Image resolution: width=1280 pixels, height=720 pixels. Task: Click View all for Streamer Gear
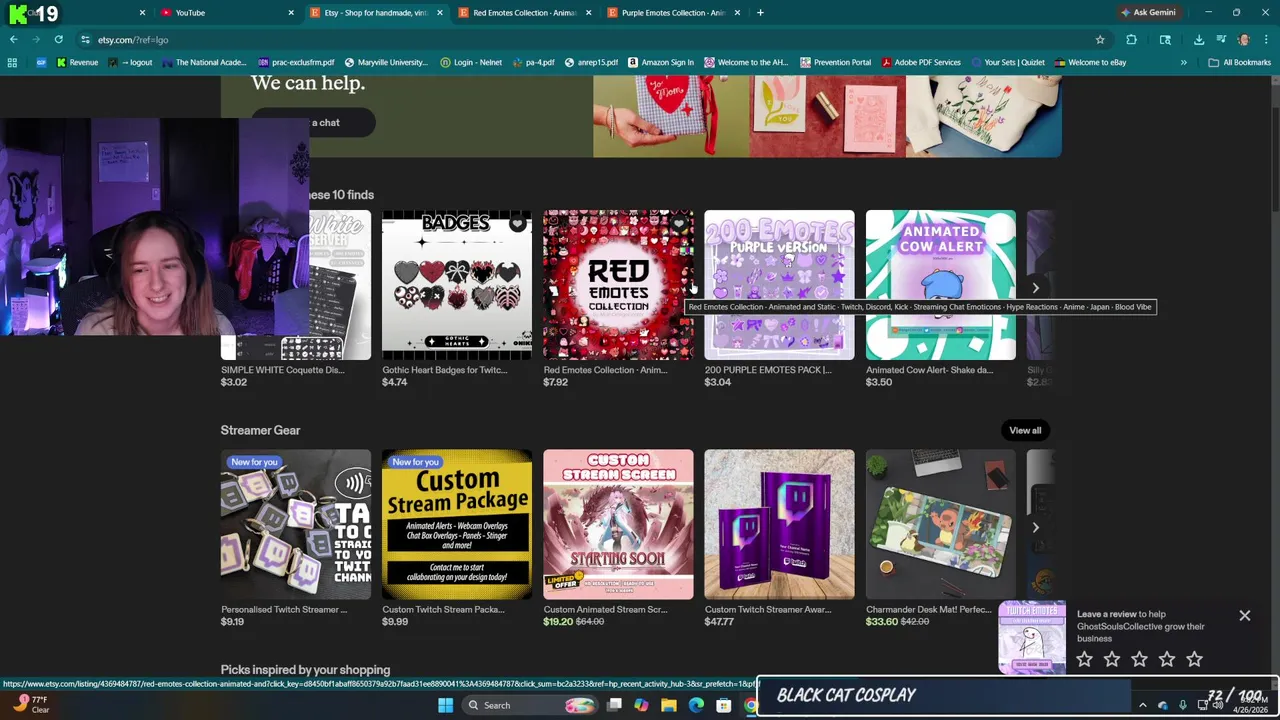1025,430
